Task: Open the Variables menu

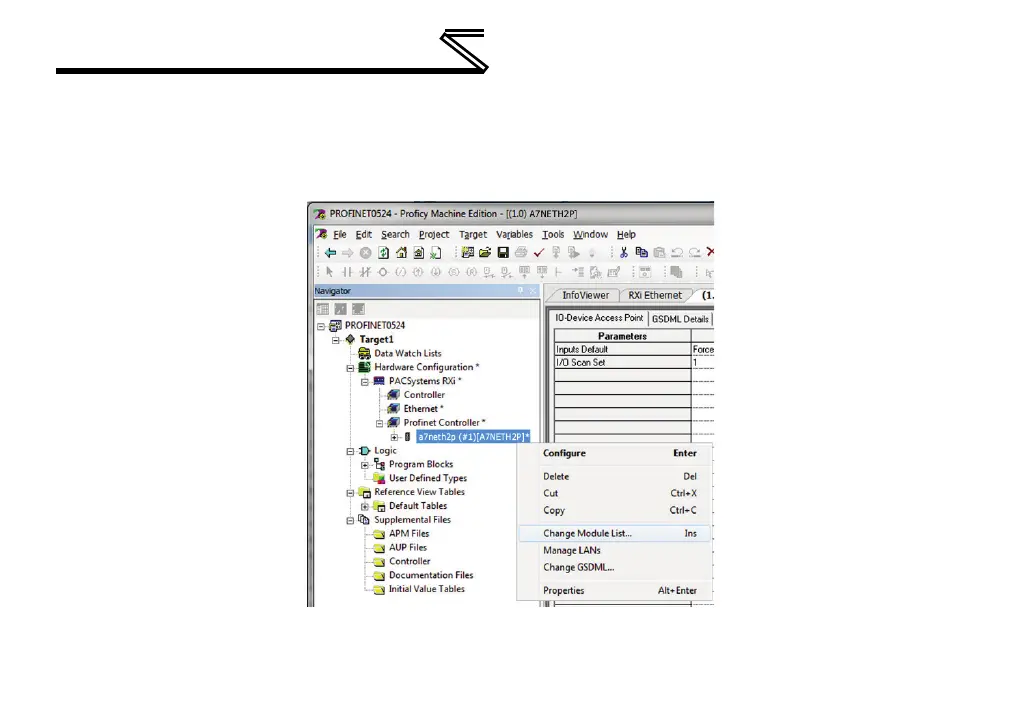Action: pos(514,235)
